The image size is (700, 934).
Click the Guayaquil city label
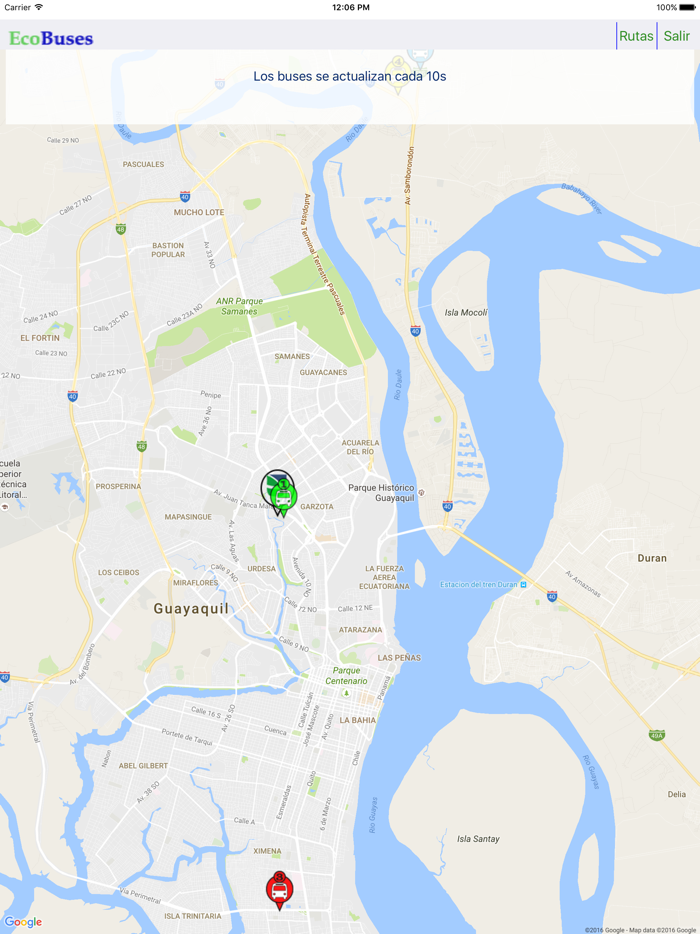[191, 609]
